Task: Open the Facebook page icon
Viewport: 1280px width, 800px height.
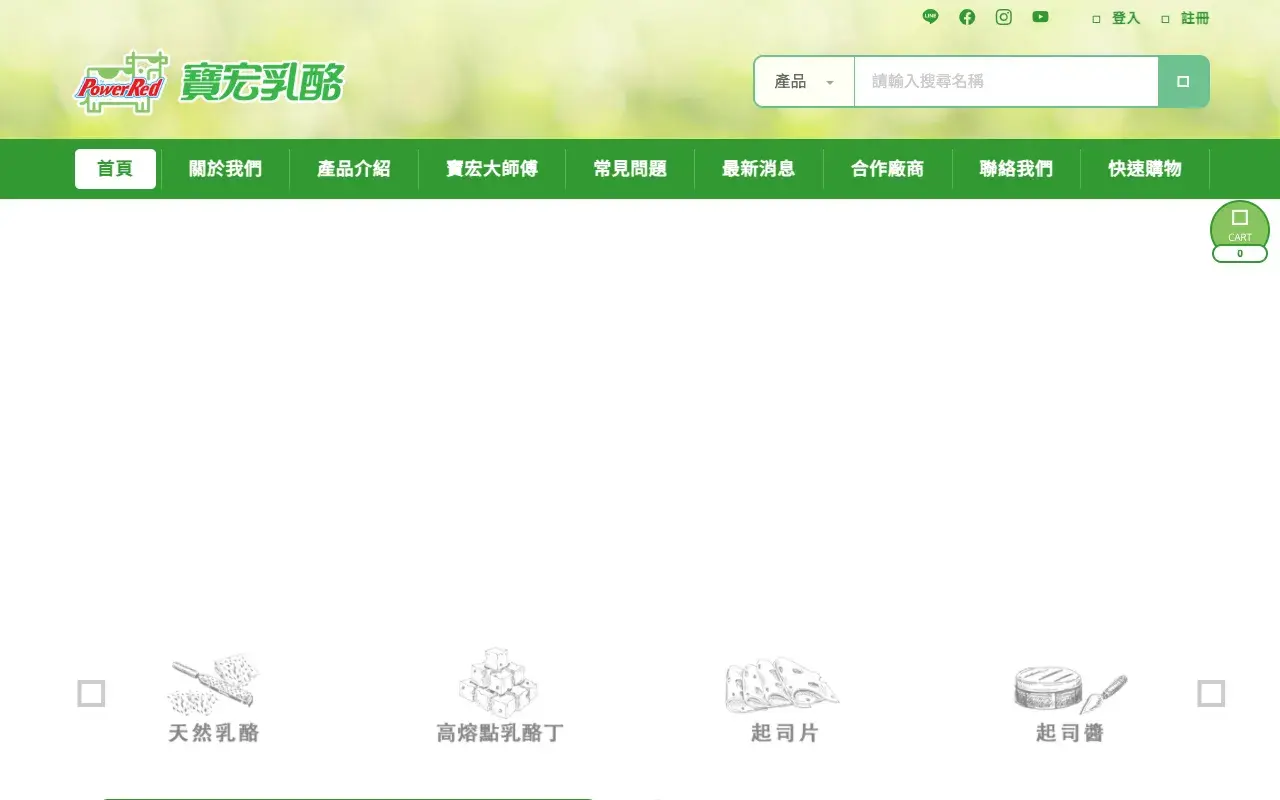Action: point(967,17)
